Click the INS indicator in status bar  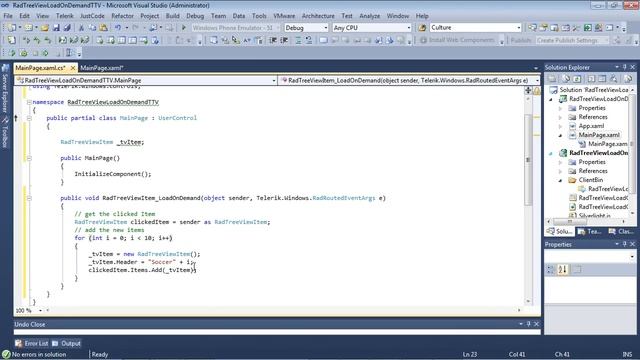(x=627, y=354)
